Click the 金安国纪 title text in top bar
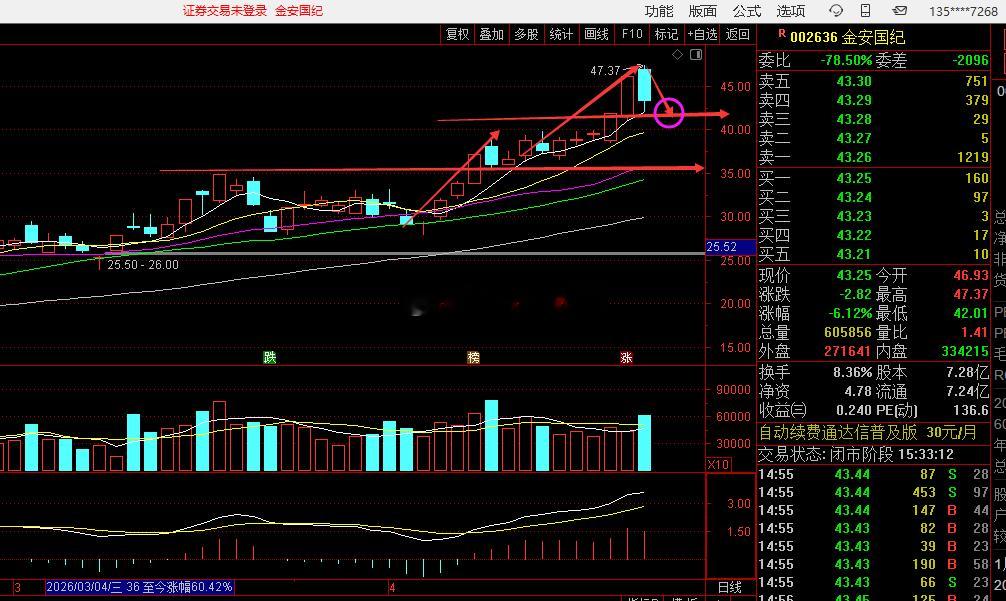The height and width of the screenshot is (601, 1006). point(299,11)
